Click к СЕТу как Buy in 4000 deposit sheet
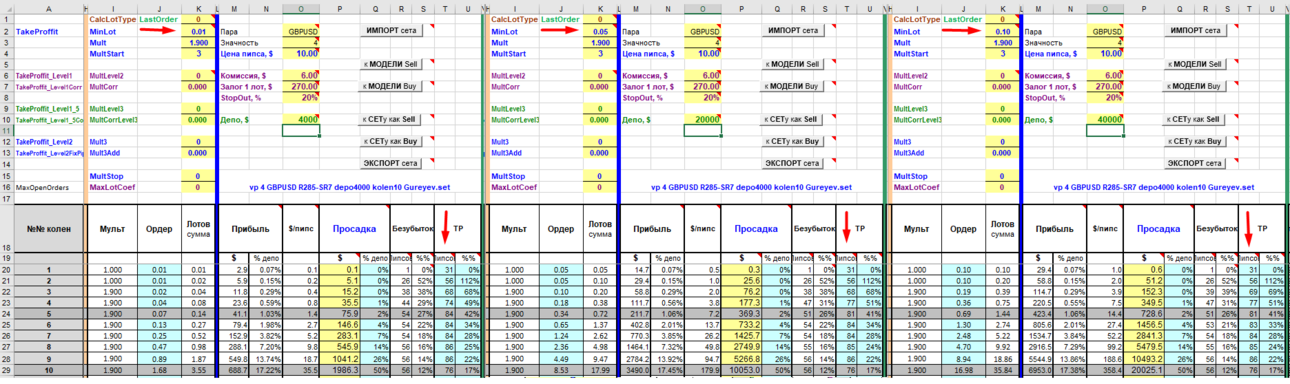This screenshot has width=1290, height=384. tap(391, 141)
